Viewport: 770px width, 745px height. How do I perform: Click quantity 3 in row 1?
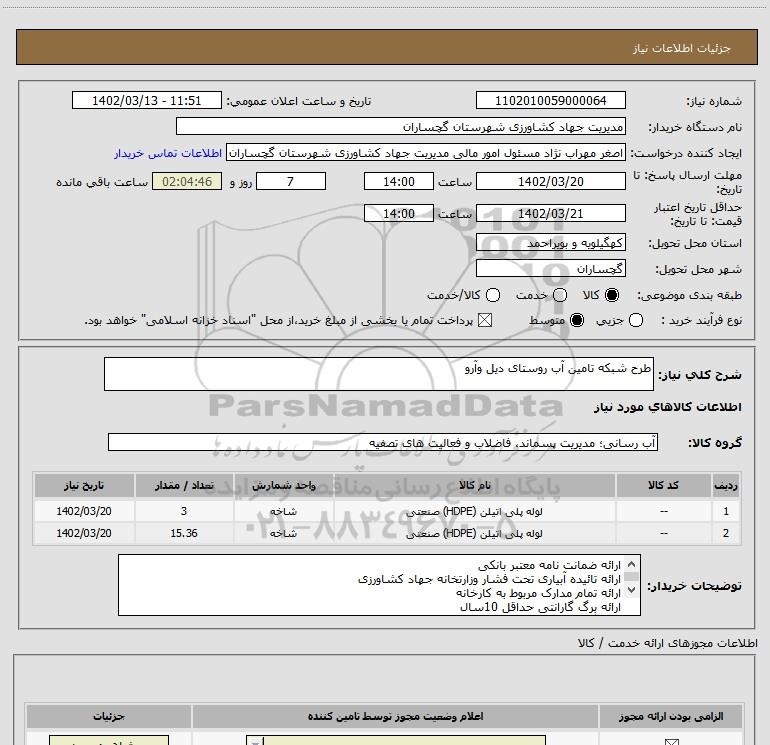pos(184,511)
